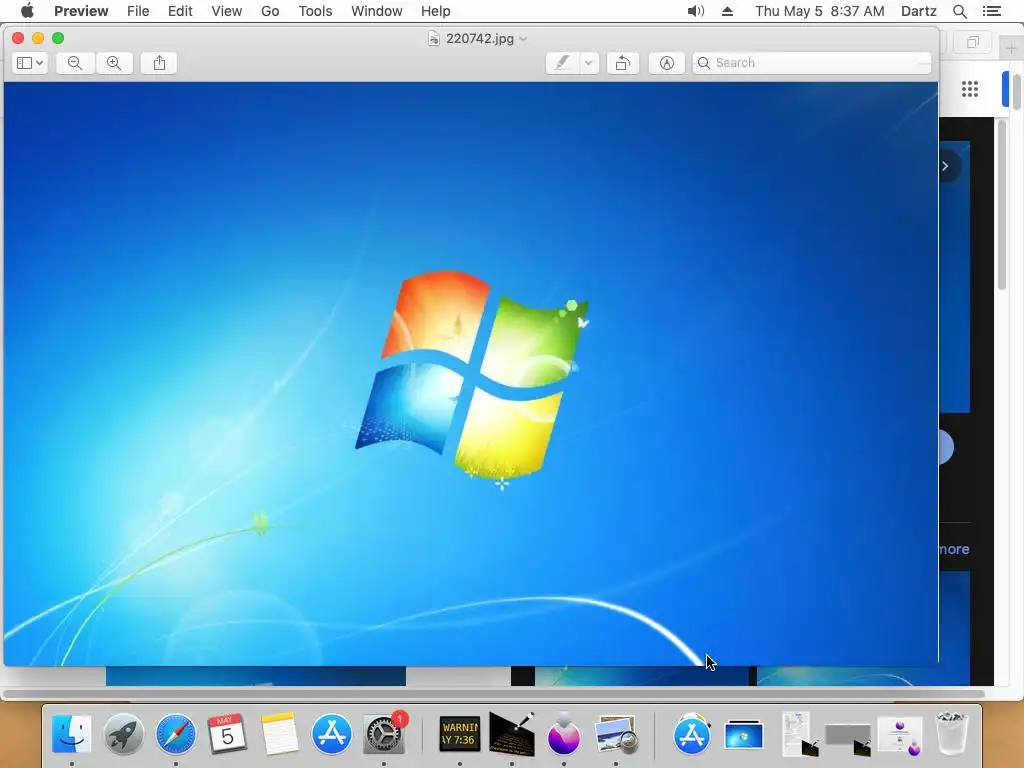
Task: Open the Window menu
Action: 377,11
